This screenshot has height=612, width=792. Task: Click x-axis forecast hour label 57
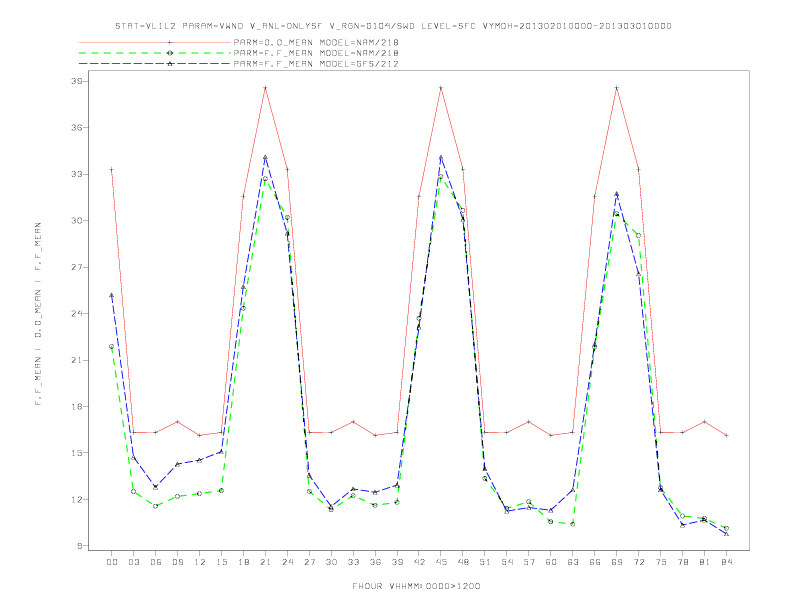pyautogui.click(x=529, y=562)
